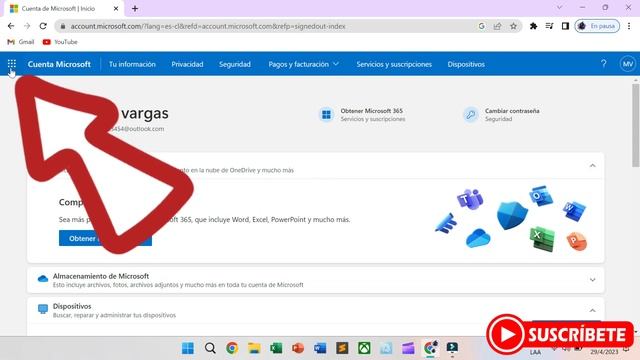Expand Almacenamiento de Microsoft chevron

[592, 280]
